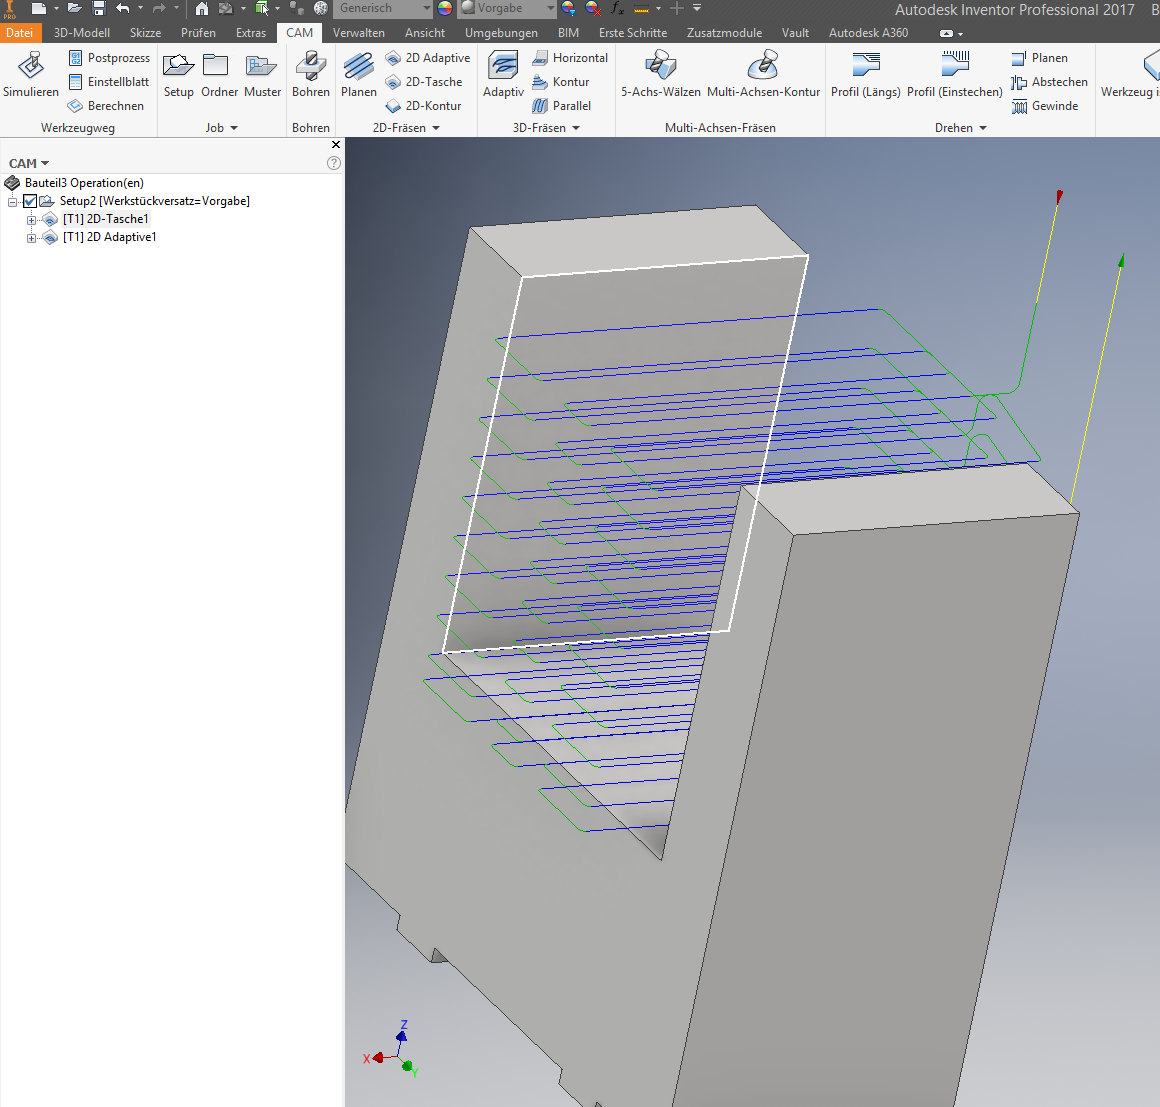Open the 3D Adaptiv milling tool
Screen dimensions: 1160x1107
[503, 74]
